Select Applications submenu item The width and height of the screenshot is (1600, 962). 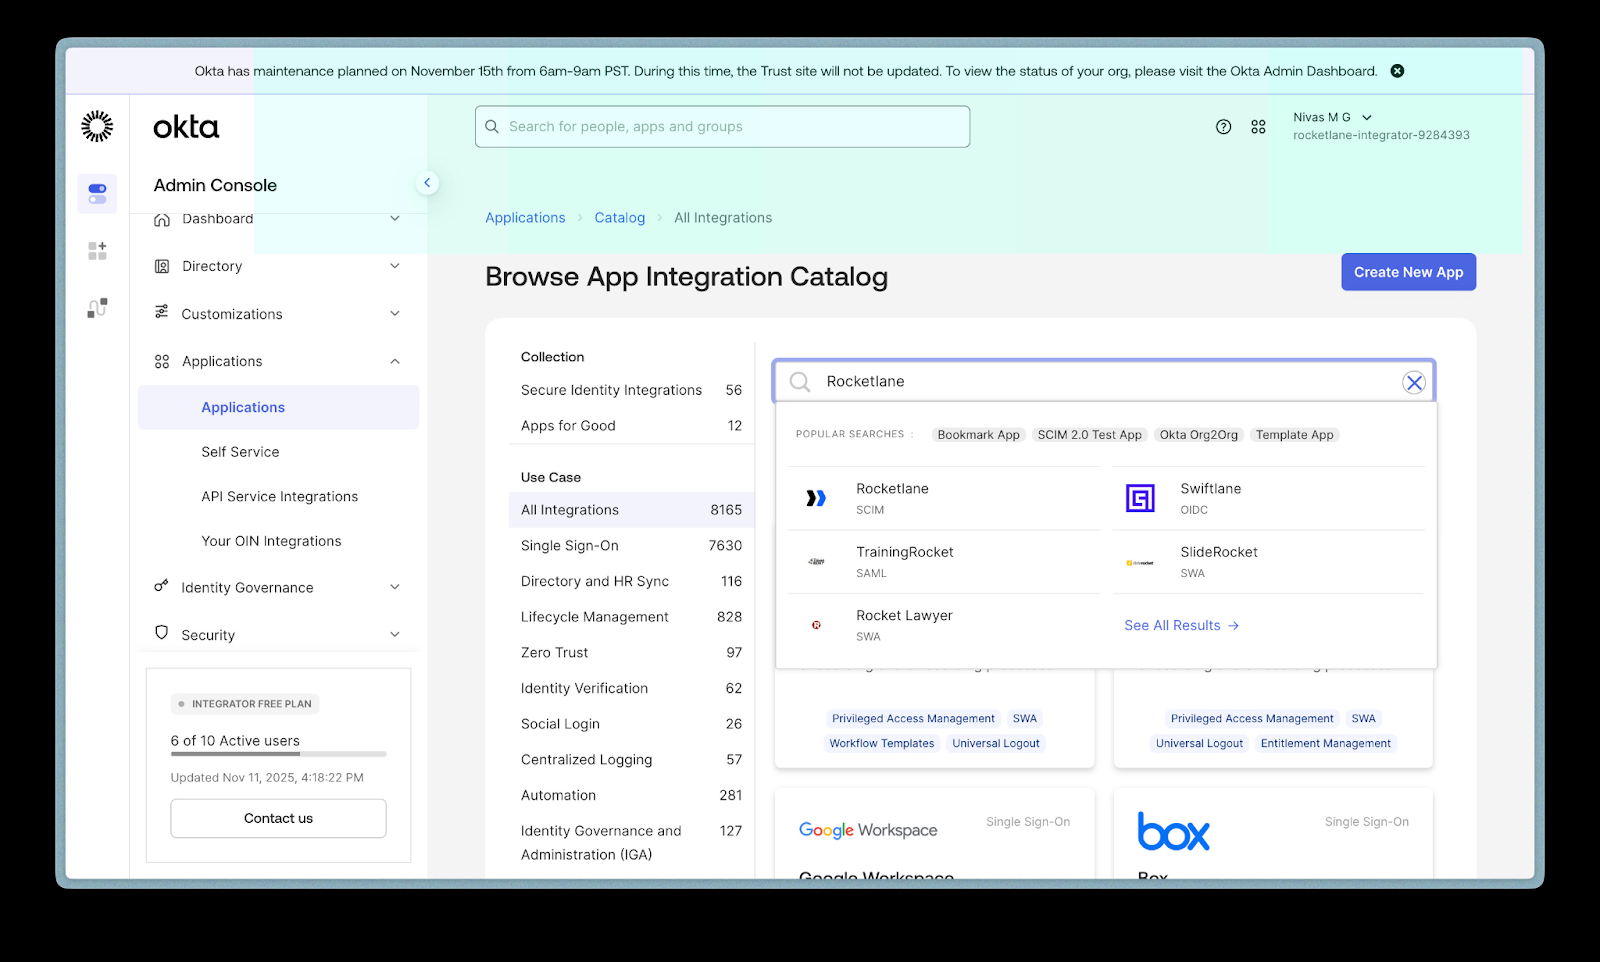279,407
